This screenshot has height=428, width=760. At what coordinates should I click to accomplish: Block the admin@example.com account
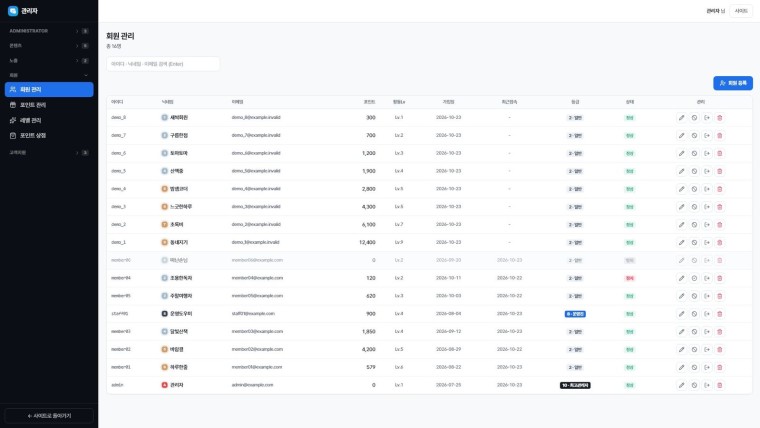tap(694, 385)
